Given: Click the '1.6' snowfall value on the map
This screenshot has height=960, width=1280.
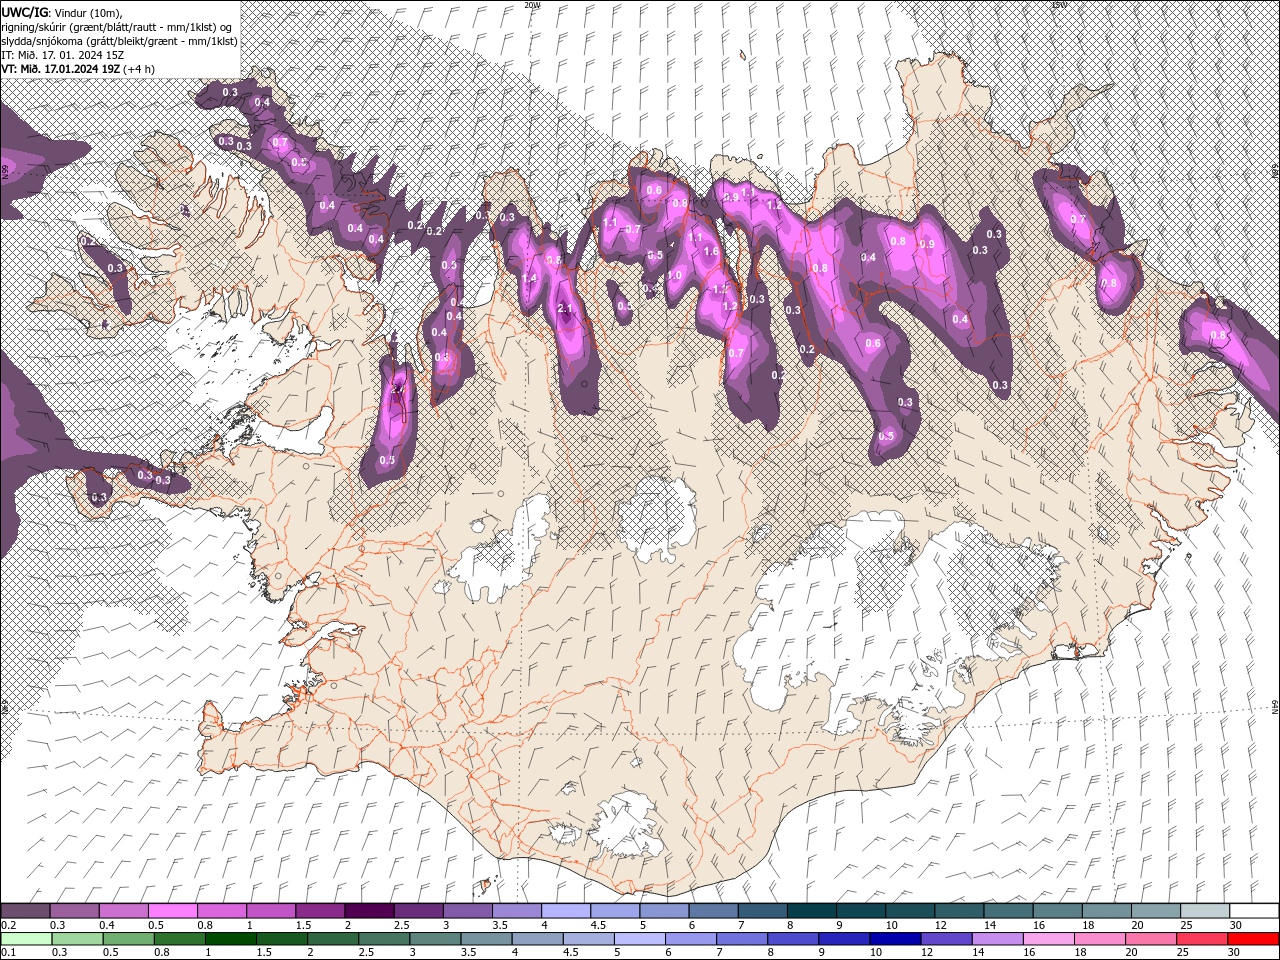Looking at the screenshot, I should (711, 252).
